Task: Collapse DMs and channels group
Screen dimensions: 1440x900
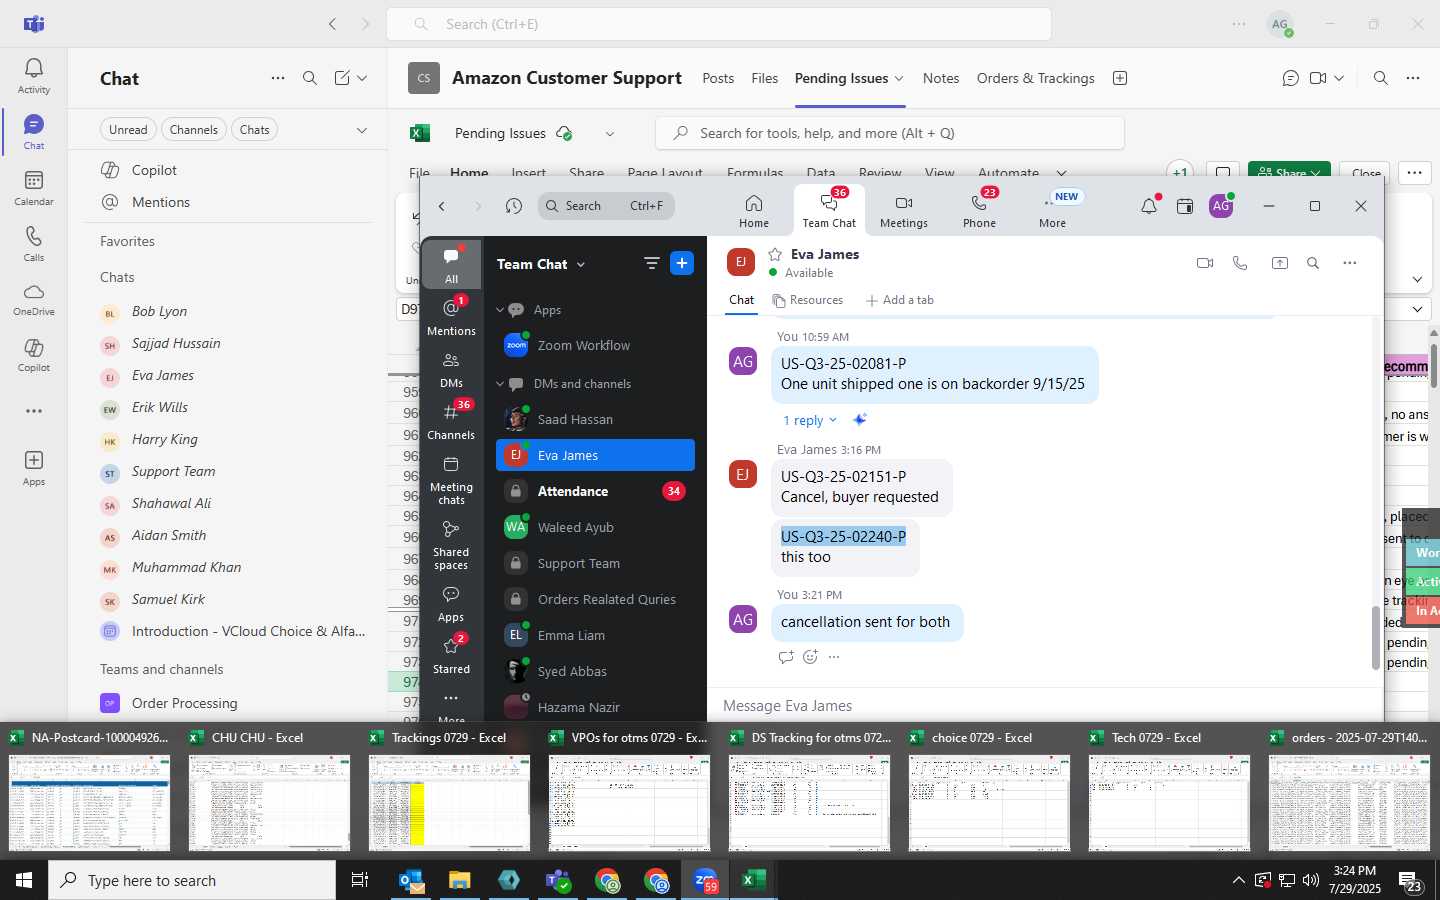Action: point(500,384)
